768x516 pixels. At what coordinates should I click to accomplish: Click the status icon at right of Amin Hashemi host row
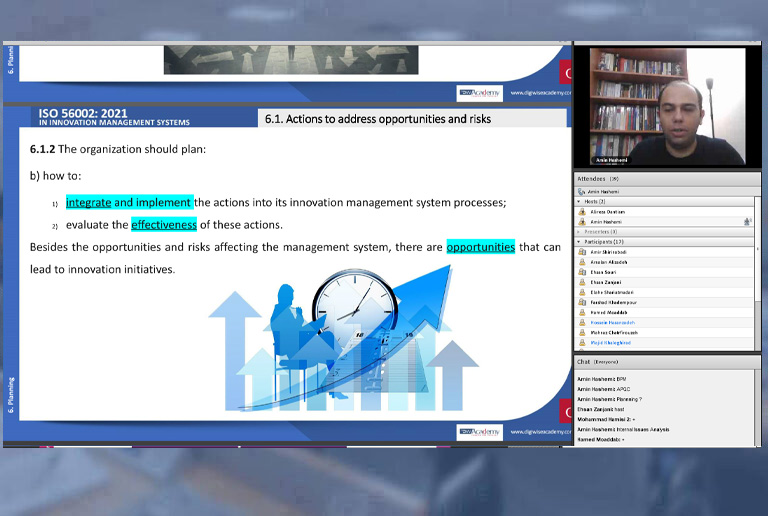747,222
